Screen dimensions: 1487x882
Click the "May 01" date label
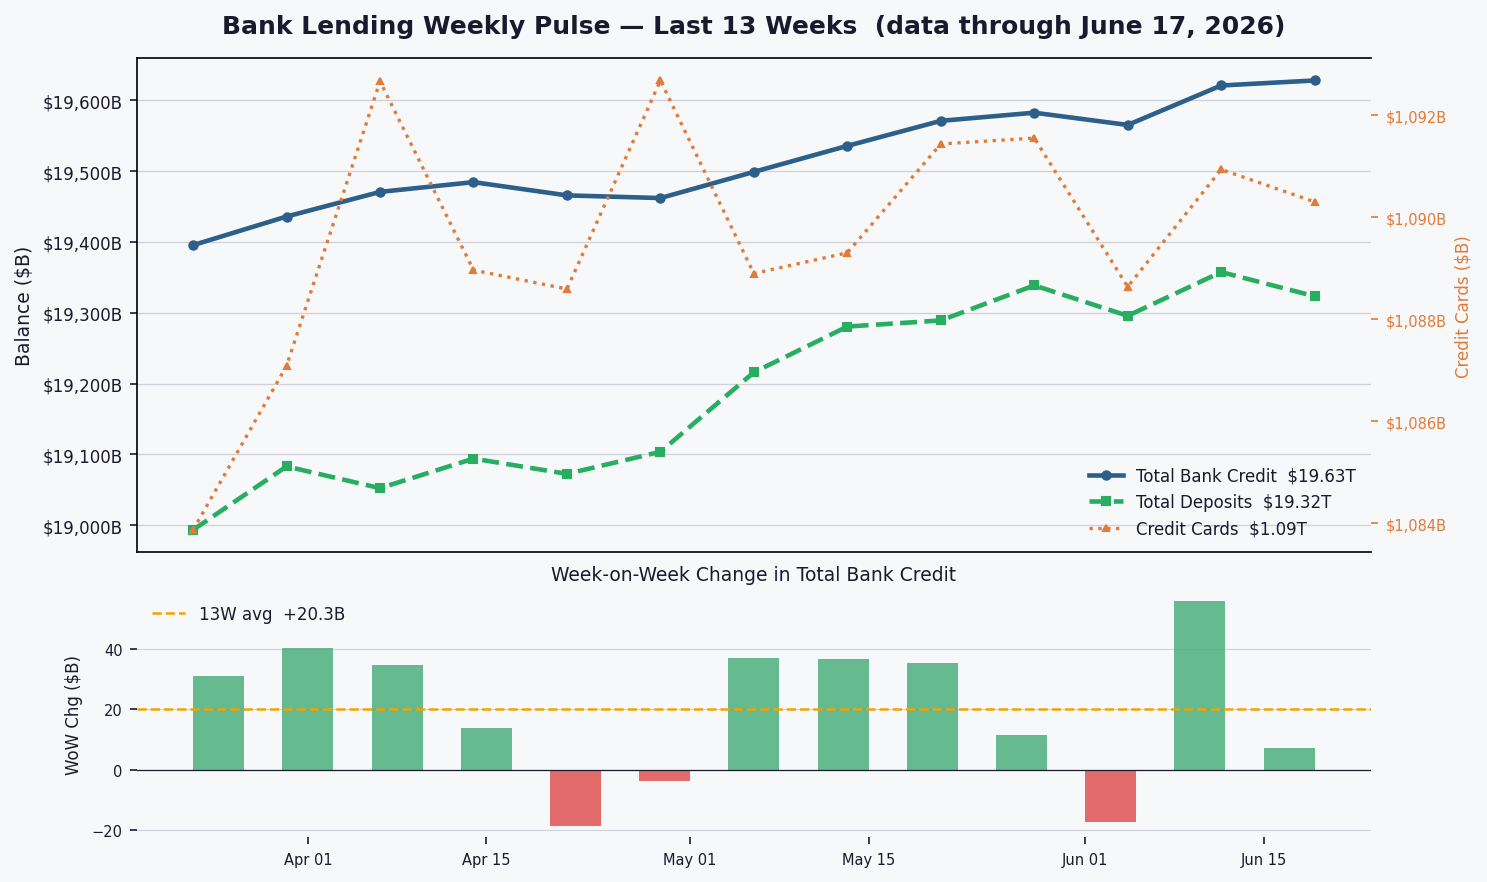click(x=690, y=860)
